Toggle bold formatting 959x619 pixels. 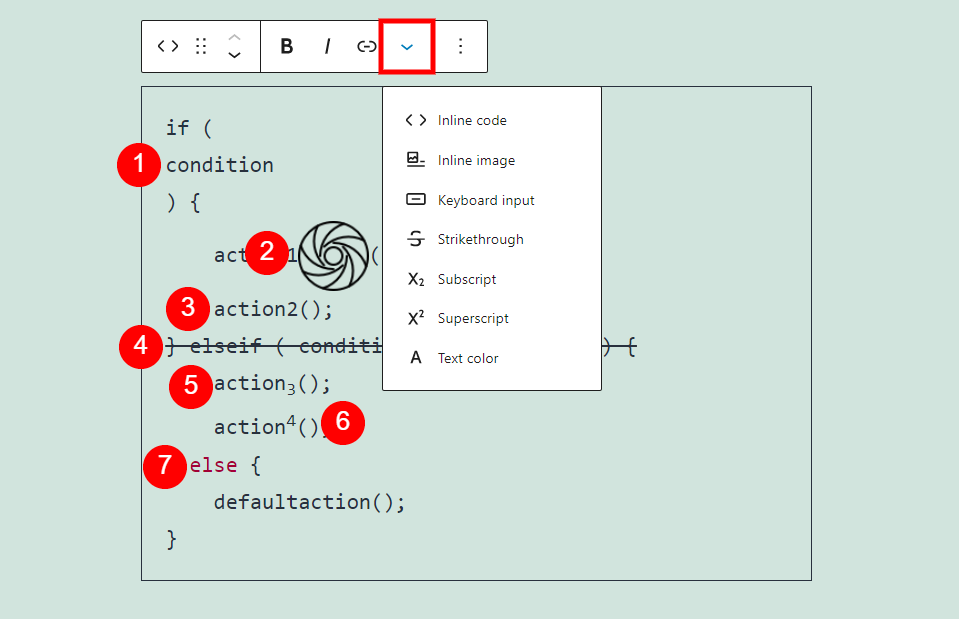(287, 46)
